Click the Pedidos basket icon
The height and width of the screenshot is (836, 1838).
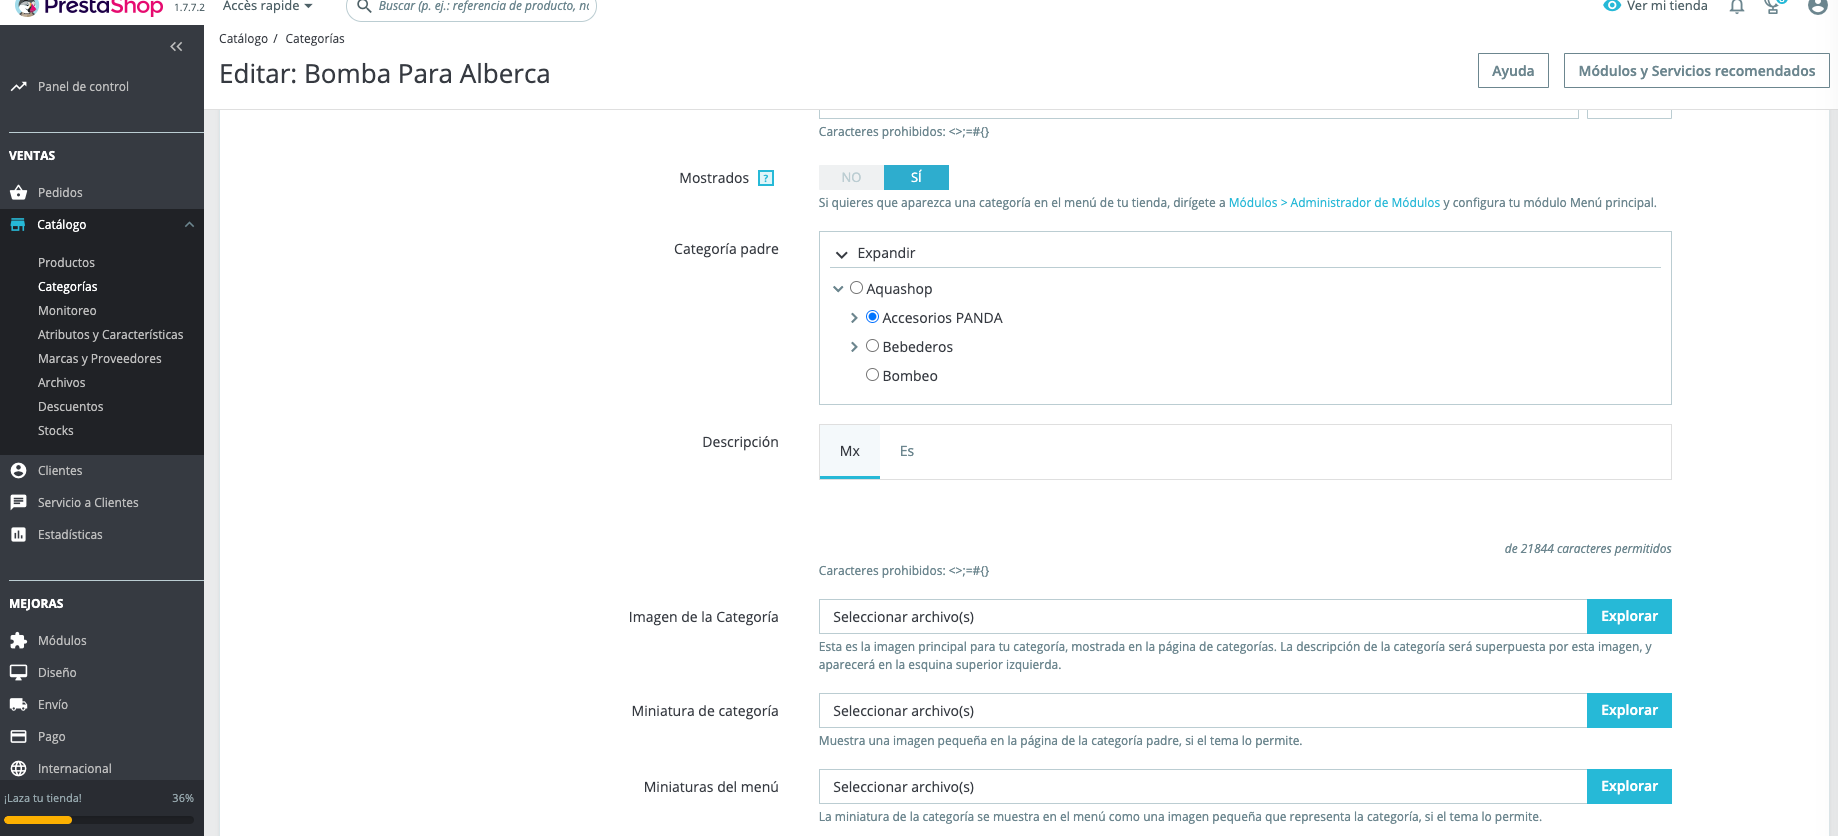pyautogui.click(x=18, y=193)
